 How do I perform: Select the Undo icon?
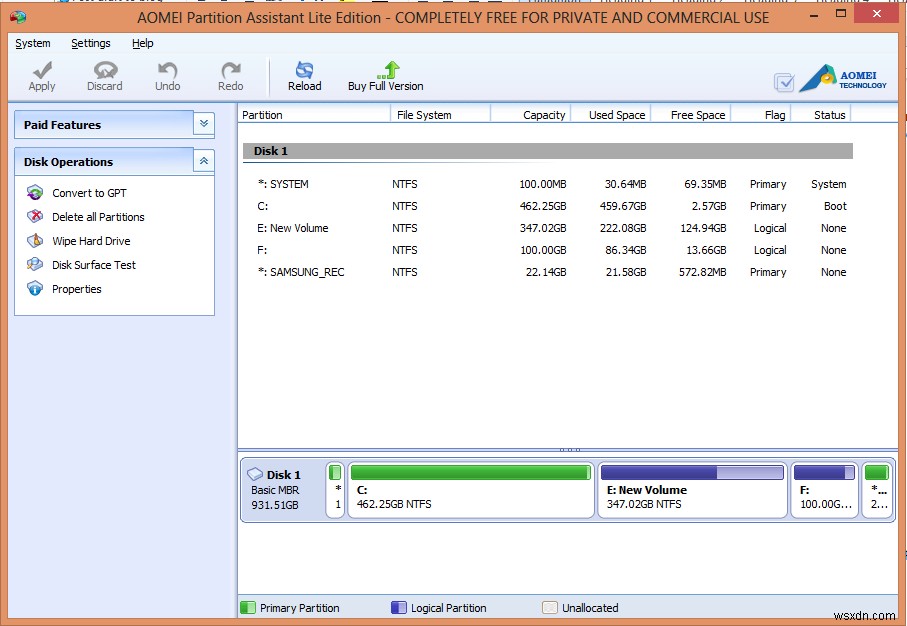[167, 75]
